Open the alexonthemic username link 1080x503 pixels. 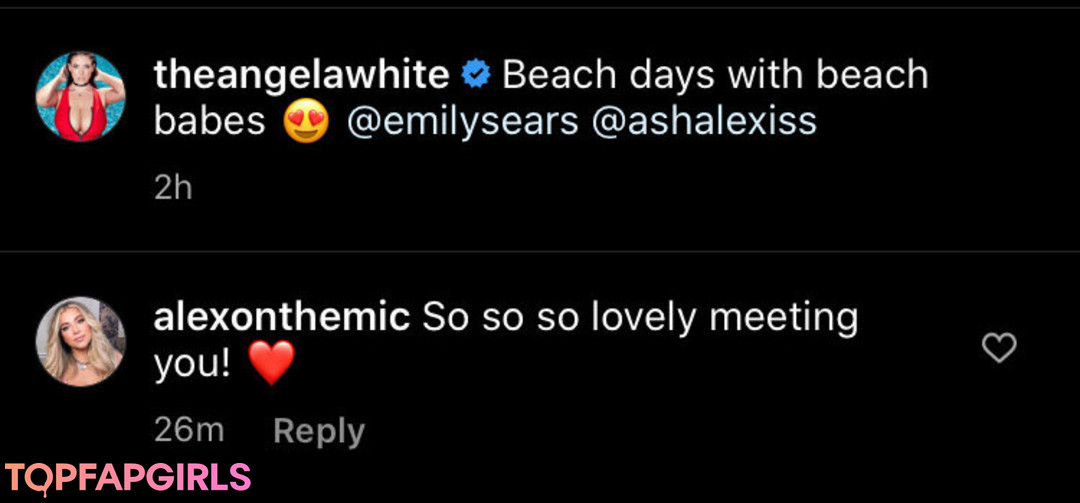point(282,318)
